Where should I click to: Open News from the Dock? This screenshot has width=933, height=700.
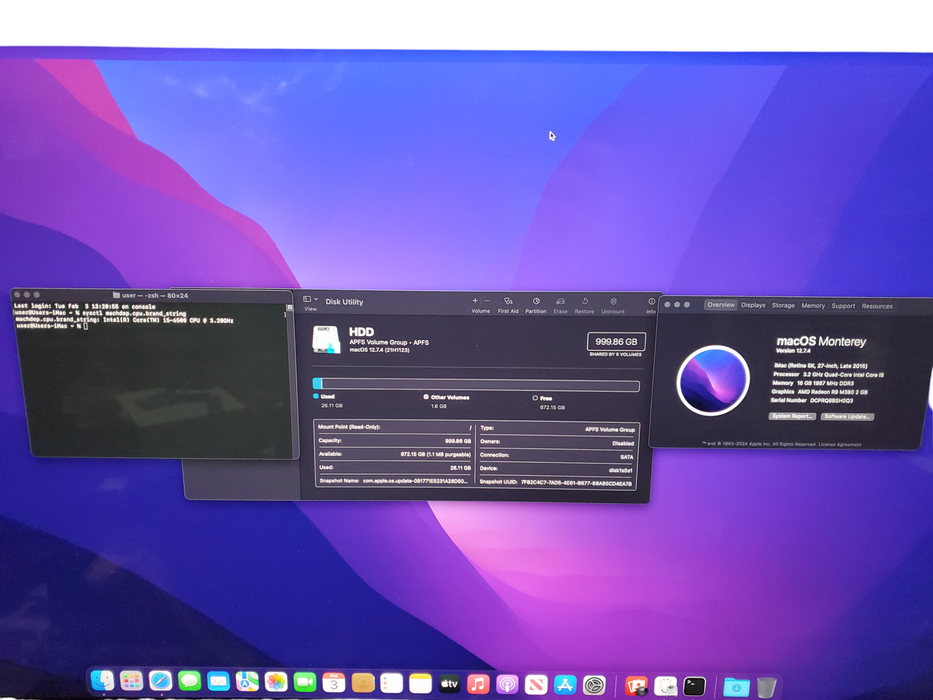point(536,685)
